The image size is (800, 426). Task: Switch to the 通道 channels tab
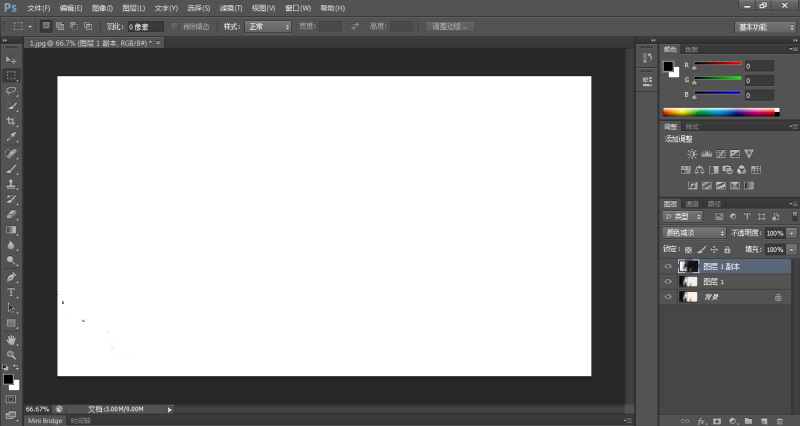[x=691, y=203]
